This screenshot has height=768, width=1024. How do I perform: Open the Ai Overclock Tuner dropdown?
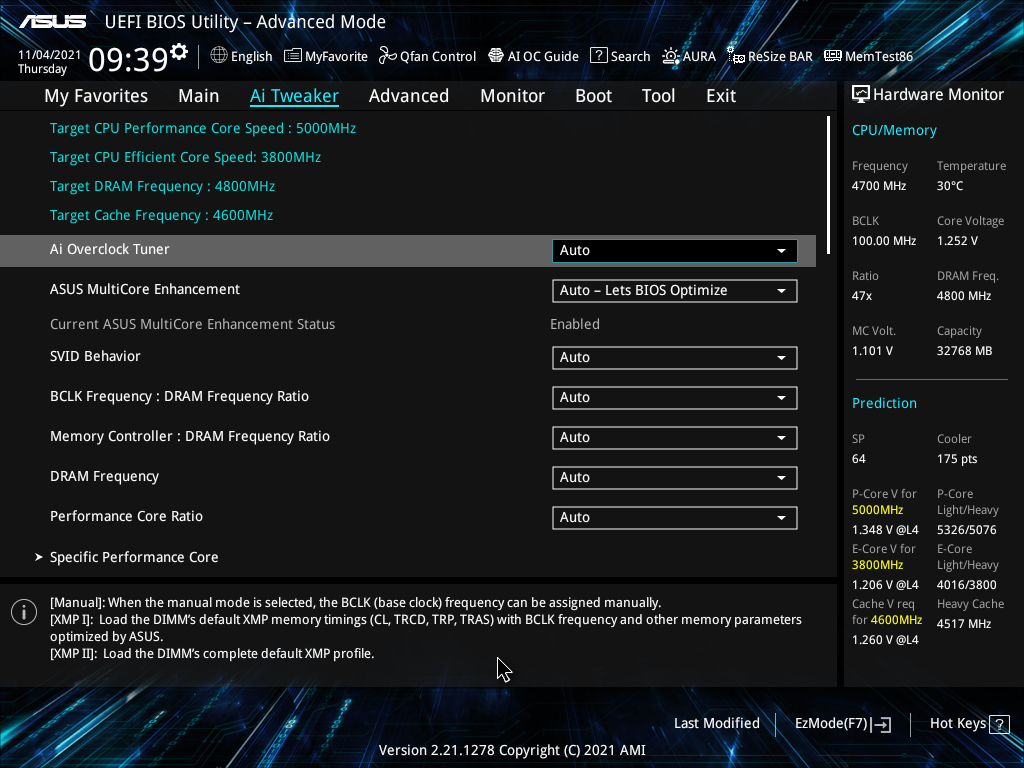coord(675,251)
